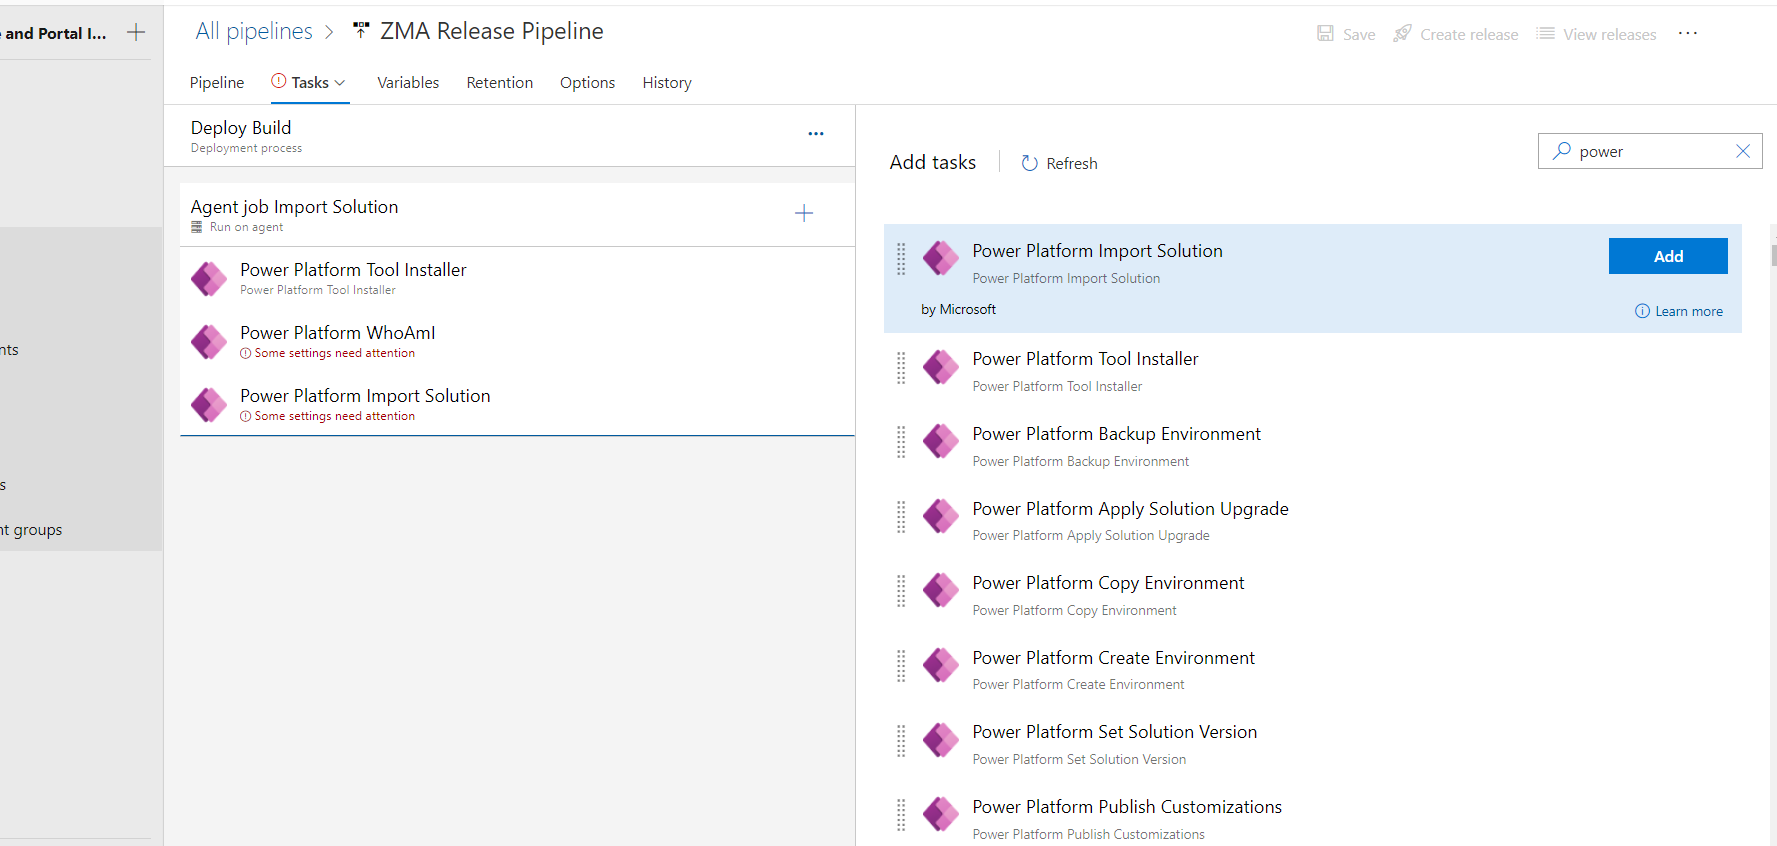Viewport: 1777px width, 846px height.
Task: Switch to the Variables tab
Action: tap(407, 83)
